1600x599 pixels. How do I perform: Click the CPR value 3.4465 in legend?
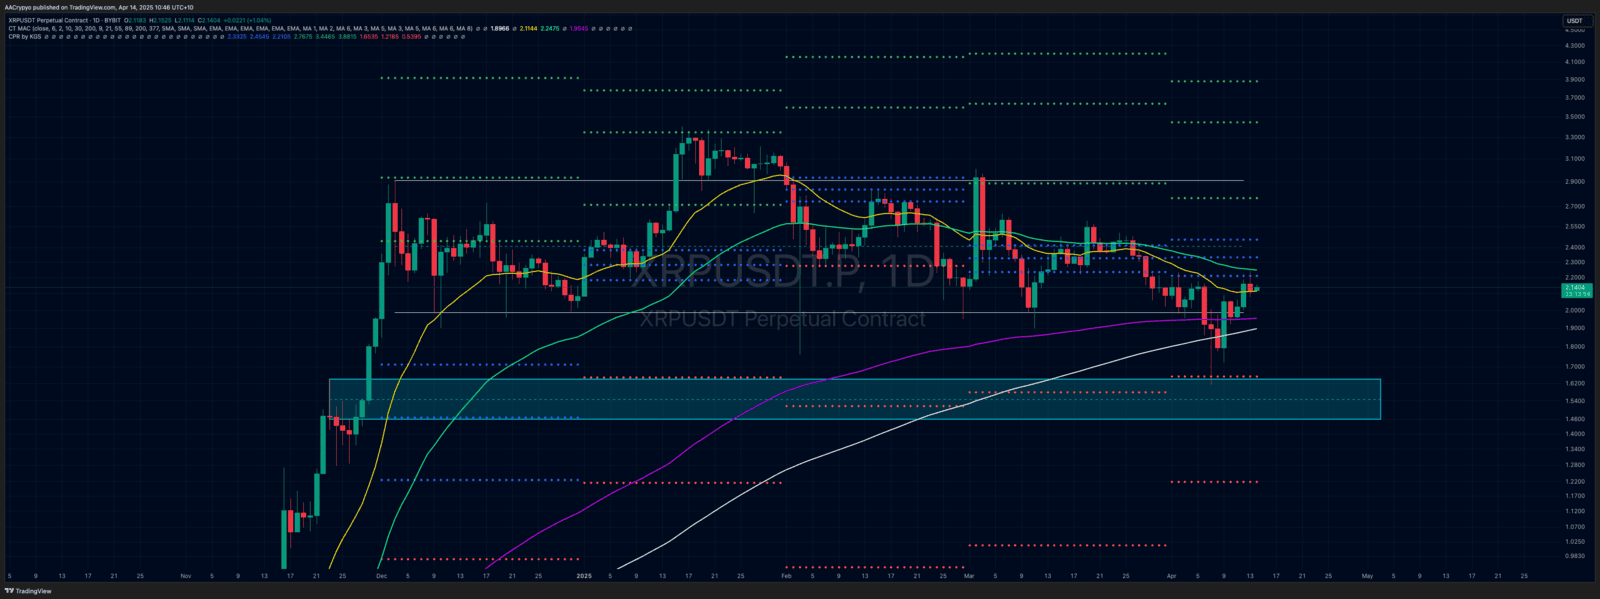click(327, 36)
